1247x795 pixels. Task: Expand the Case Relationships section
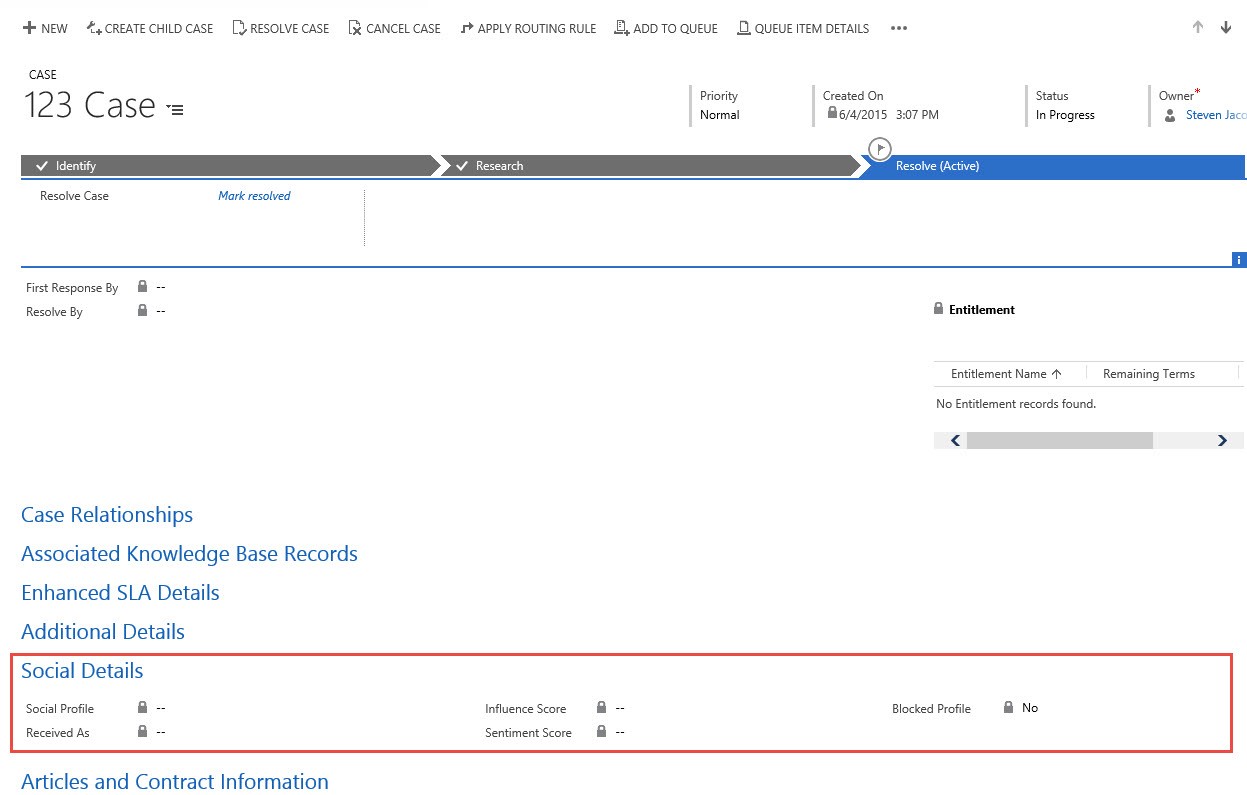[107, 515]
